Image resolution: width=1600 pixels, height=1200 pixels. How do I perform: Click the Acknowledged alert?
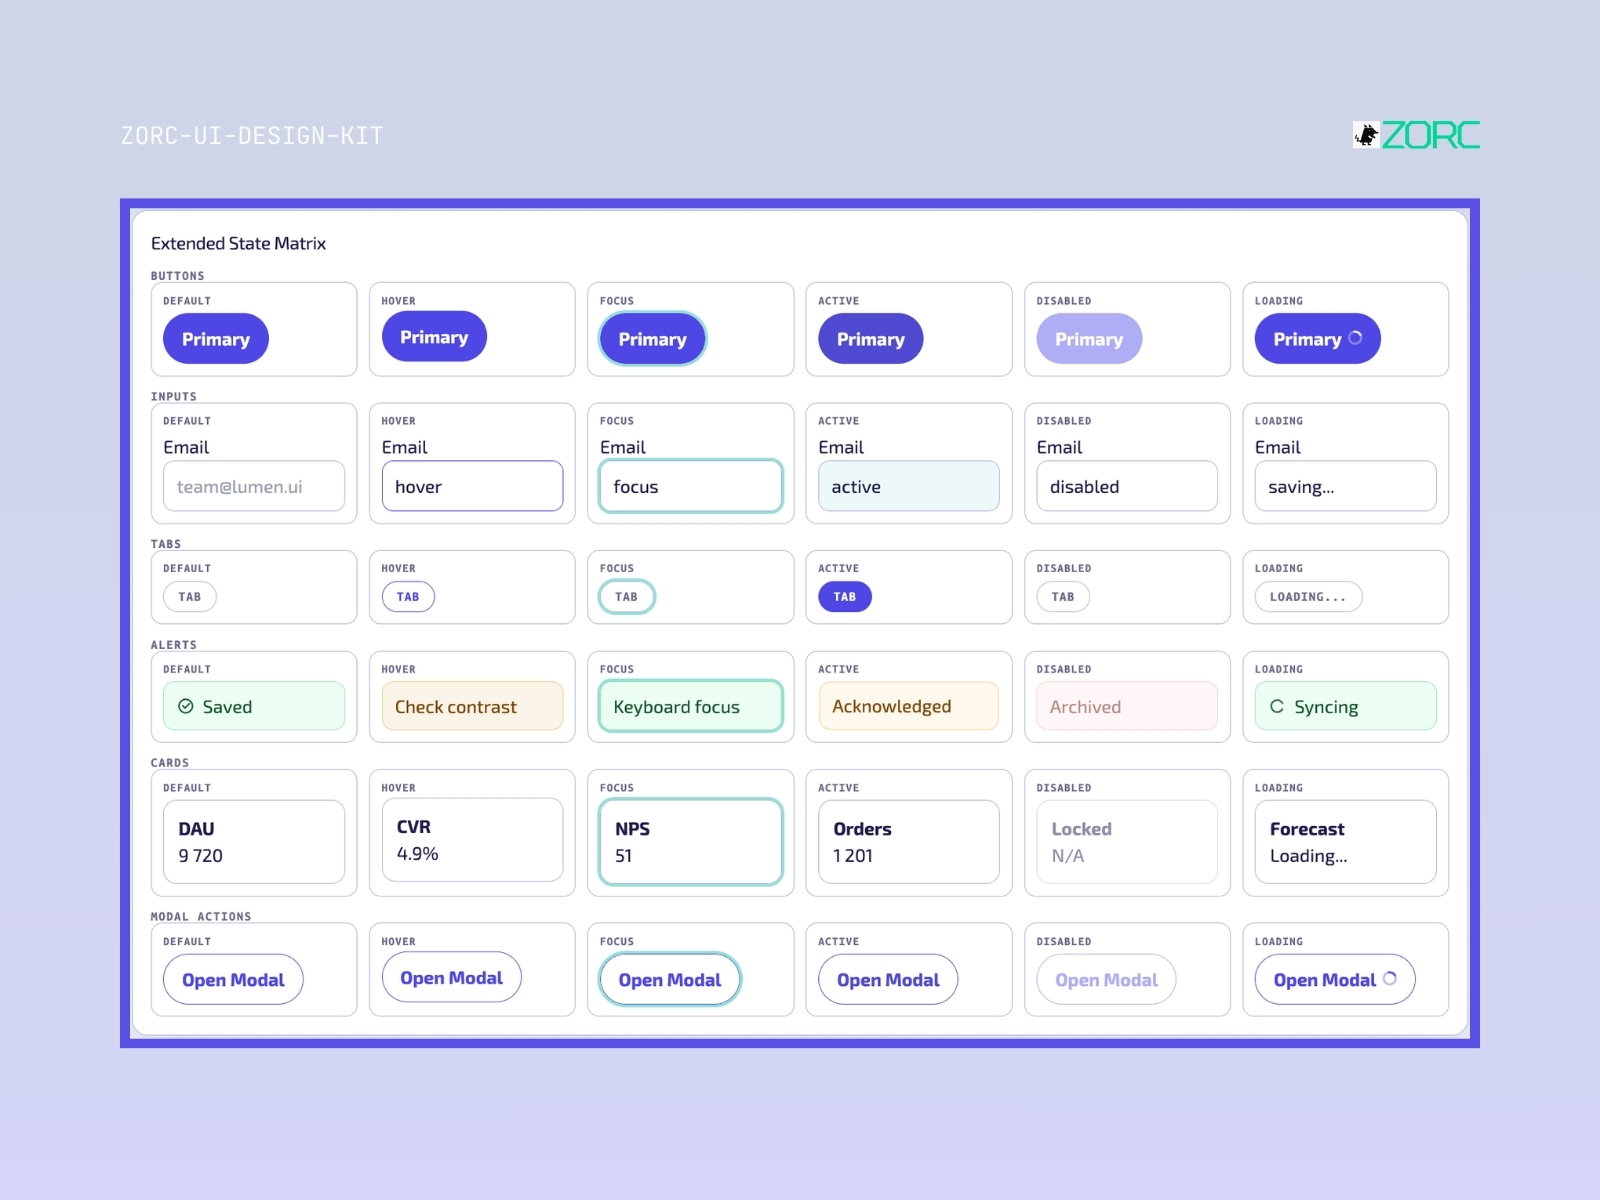point(909,706)
